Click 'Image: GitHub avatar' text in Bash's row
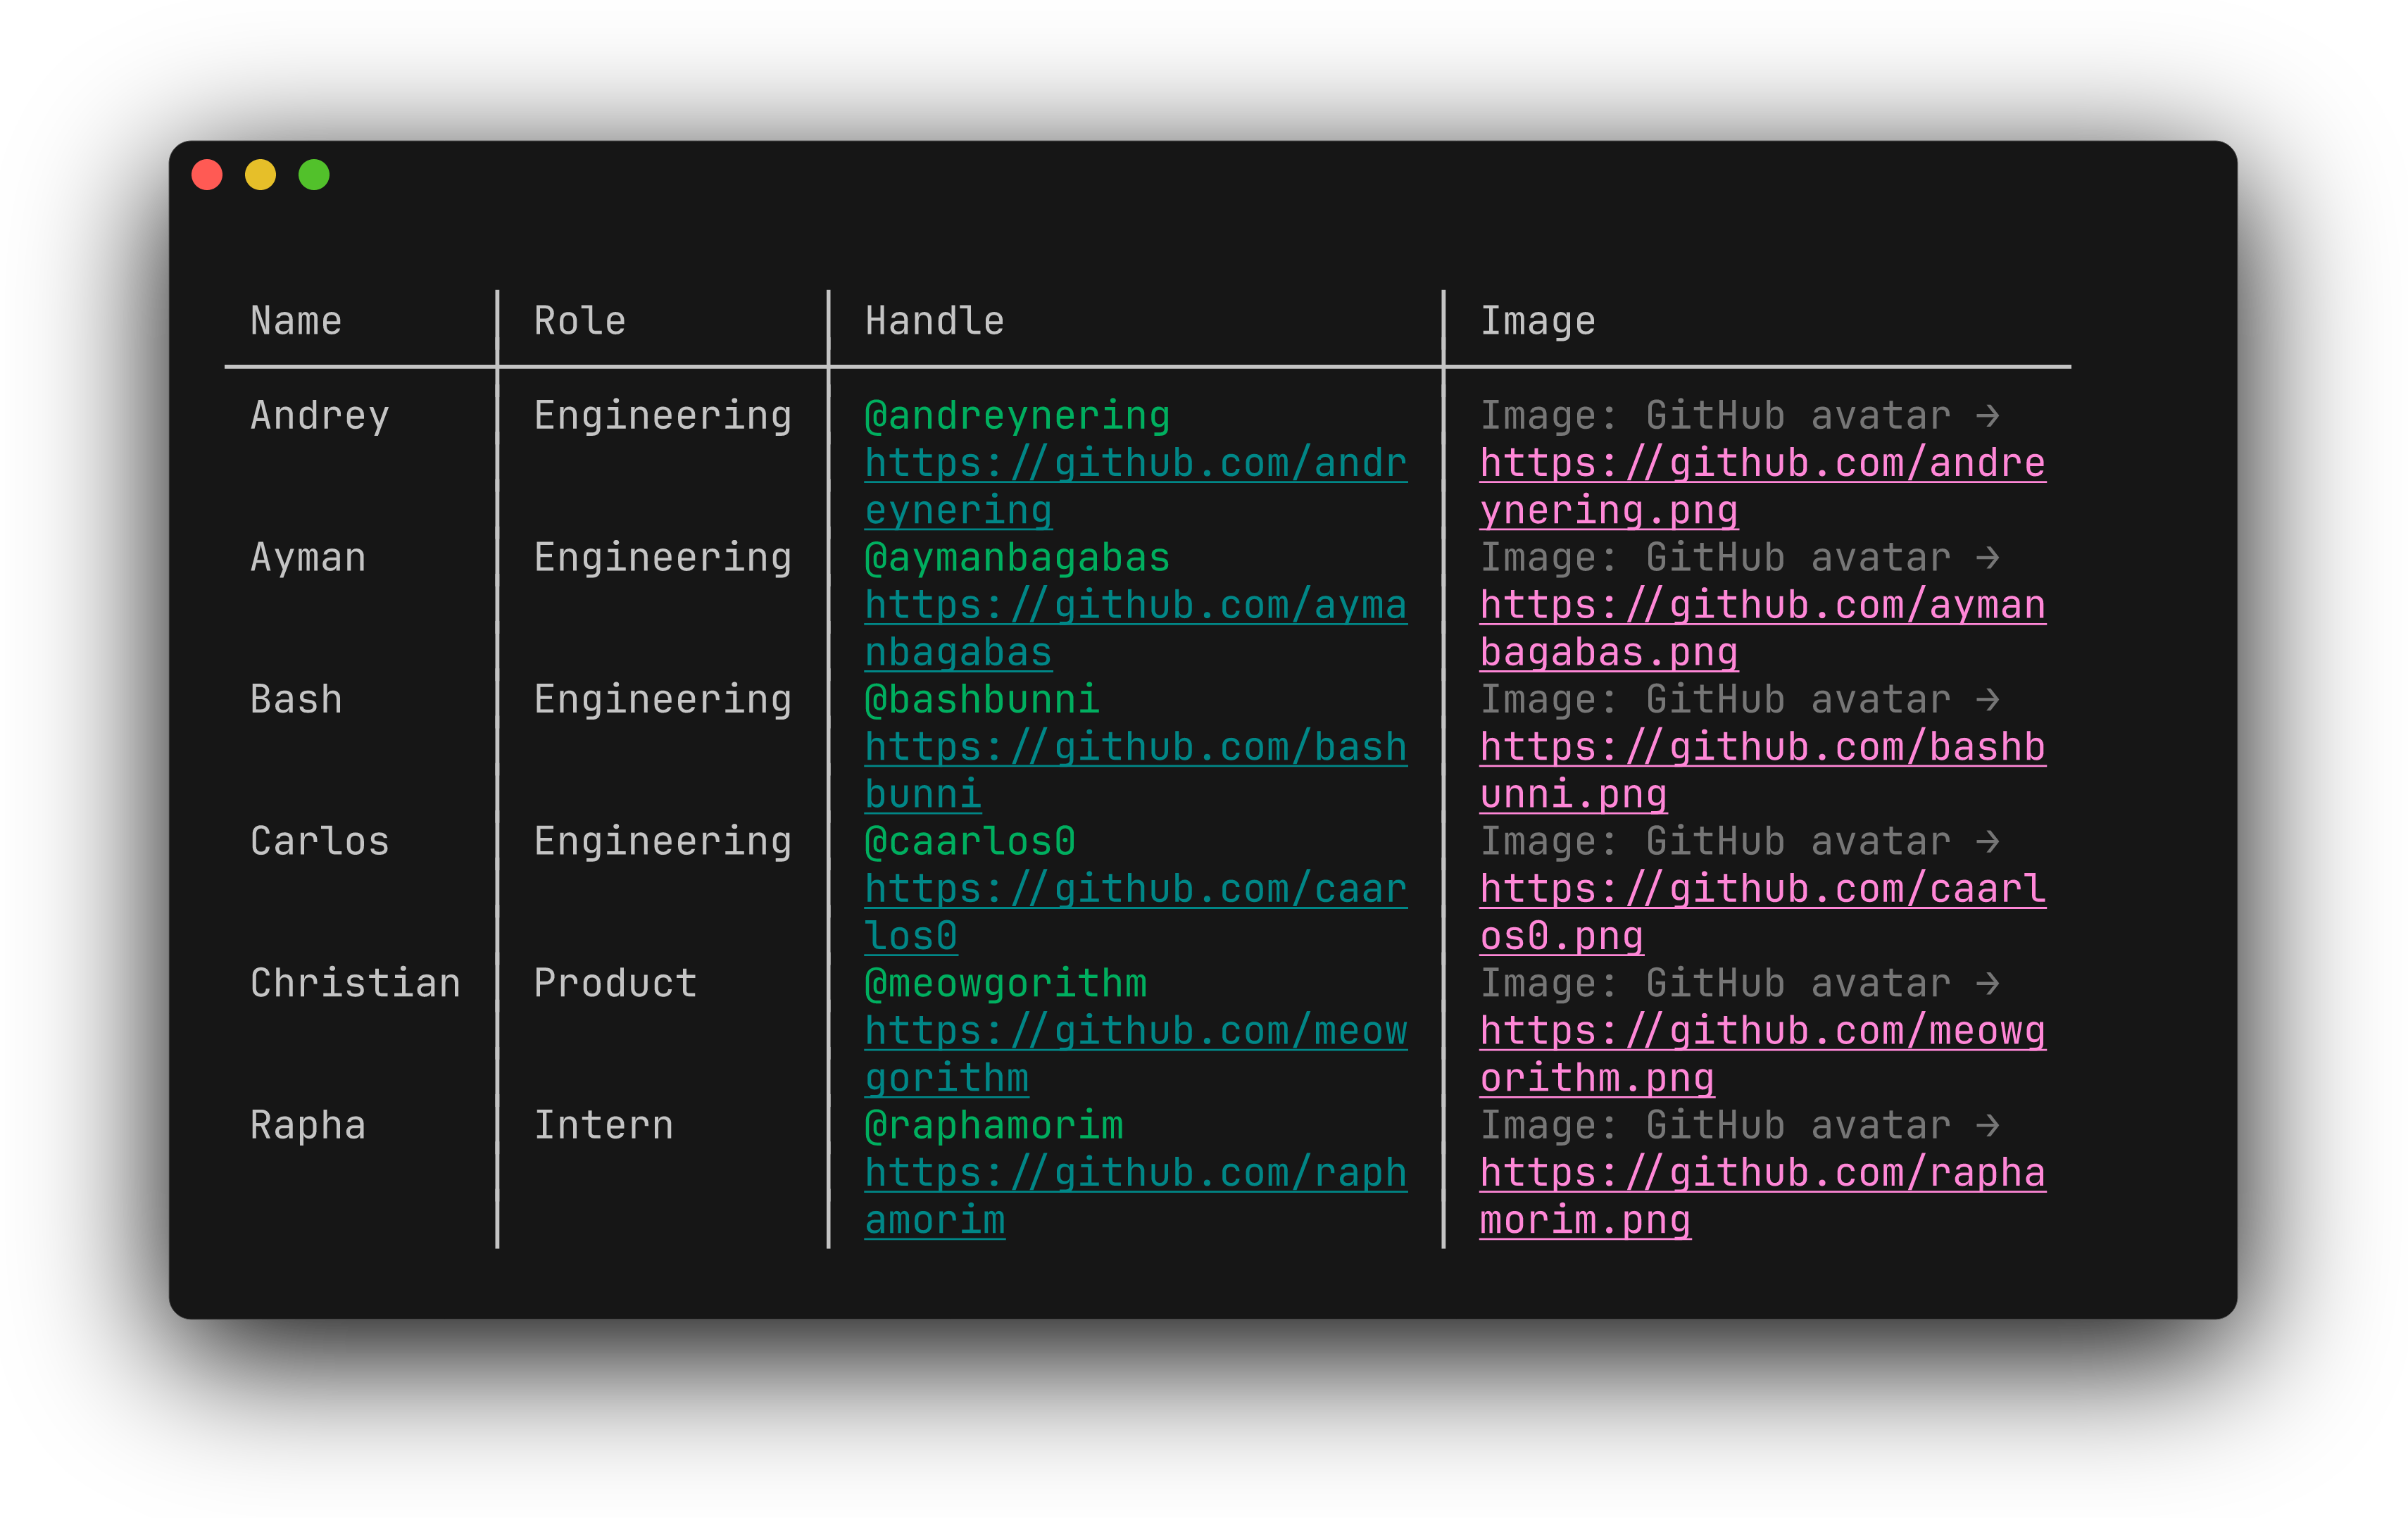Screen dimensions: 2408x1518 click(x=1715, y=700)
